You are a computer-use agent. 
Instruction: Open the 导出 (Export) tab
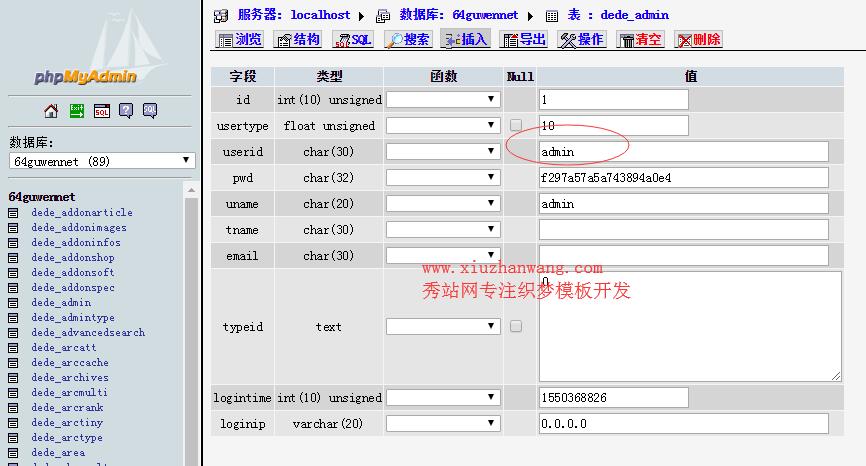[524, 40]
